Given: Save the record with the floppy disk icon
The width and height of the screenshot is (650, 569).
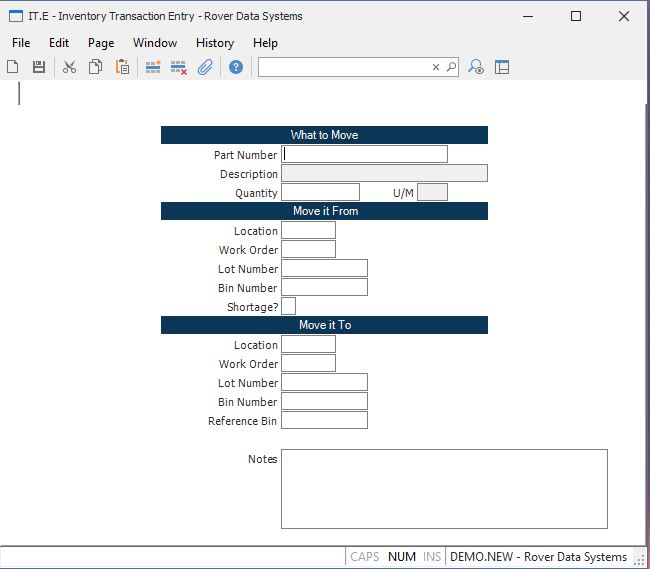Looking at the screenshot, I should [39, 67].
